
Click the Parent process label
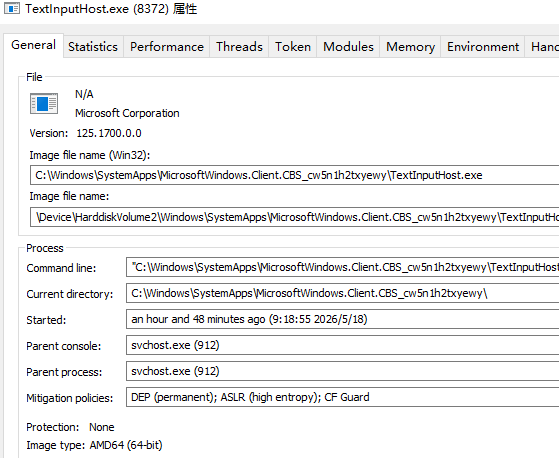click(64, 372)
